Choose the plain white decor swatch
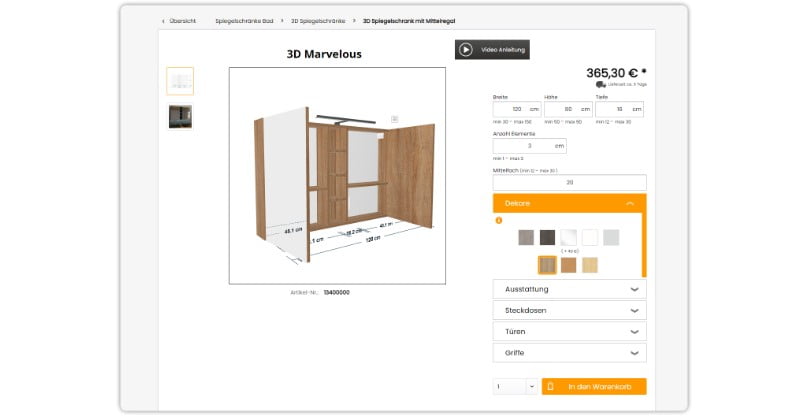Image resolution: width=808 pixels, height=416 pixels. pyautogui.click(x=590, y=237)
